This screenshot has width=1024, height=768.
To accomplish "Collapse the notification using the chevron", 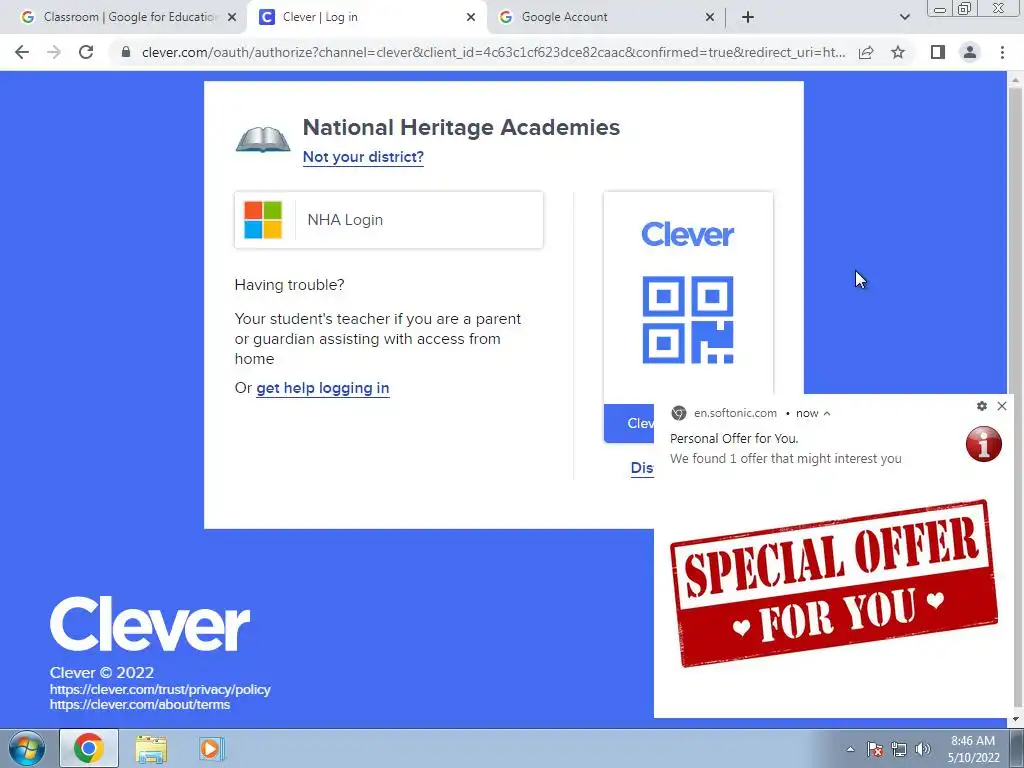I will pos(827,413).
